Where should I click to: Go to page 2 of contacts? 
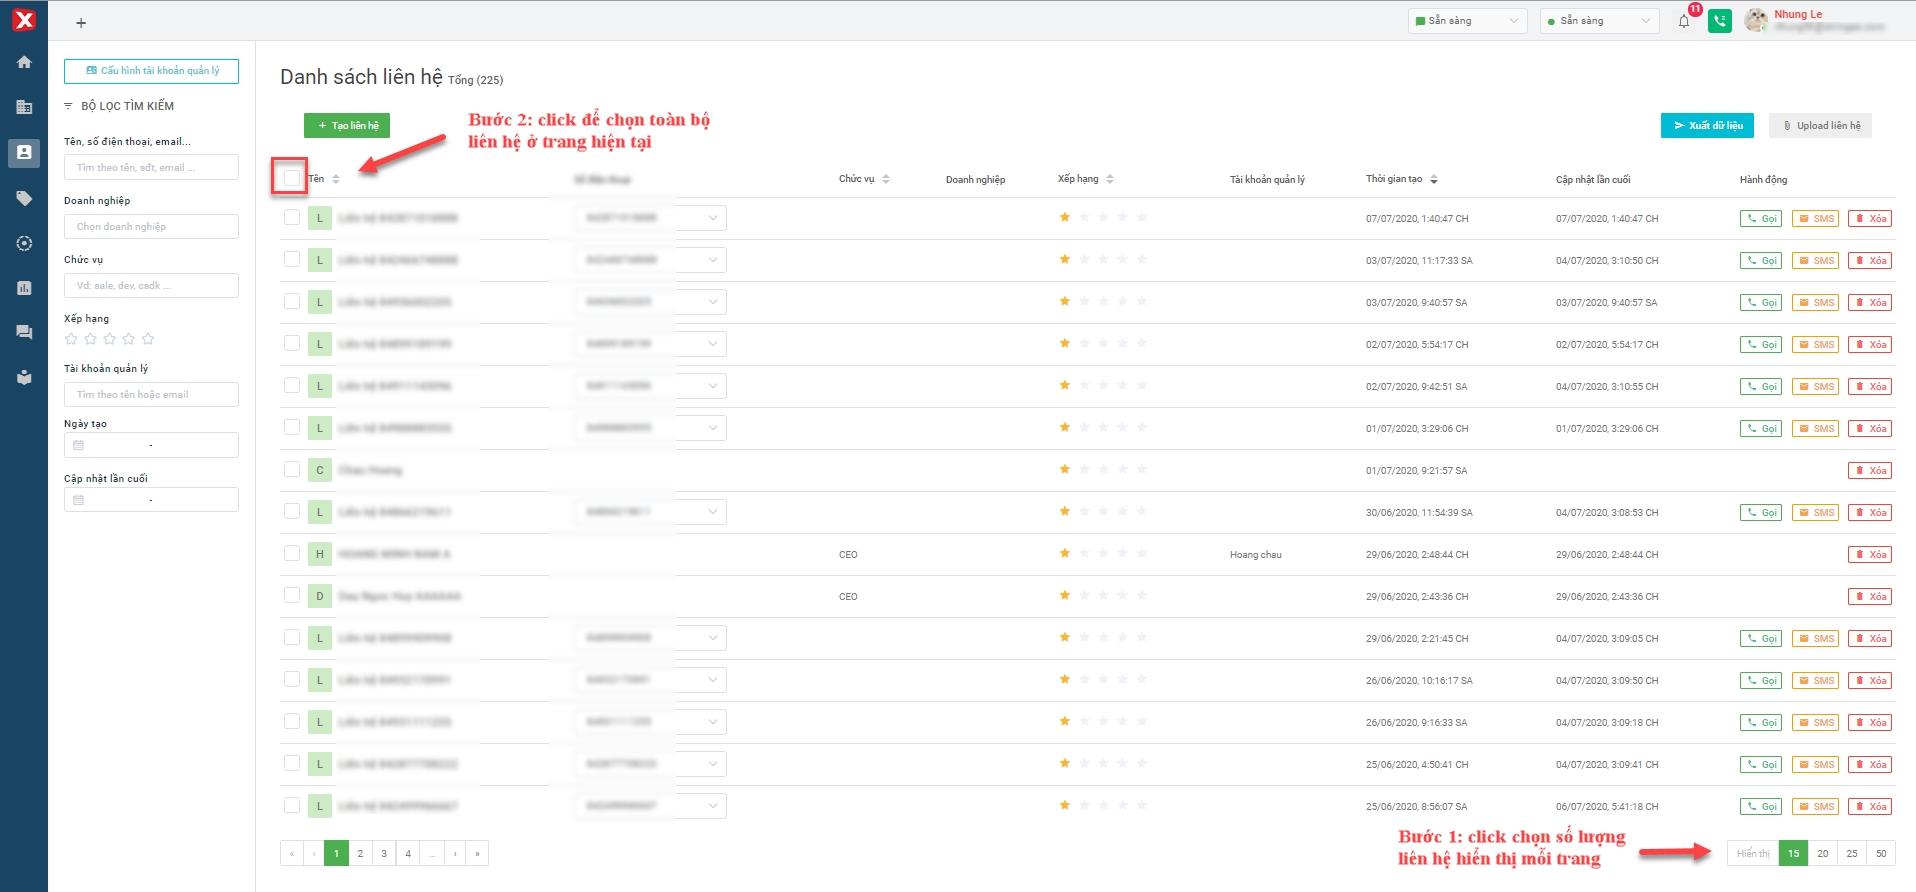click(x=360, y=853)
